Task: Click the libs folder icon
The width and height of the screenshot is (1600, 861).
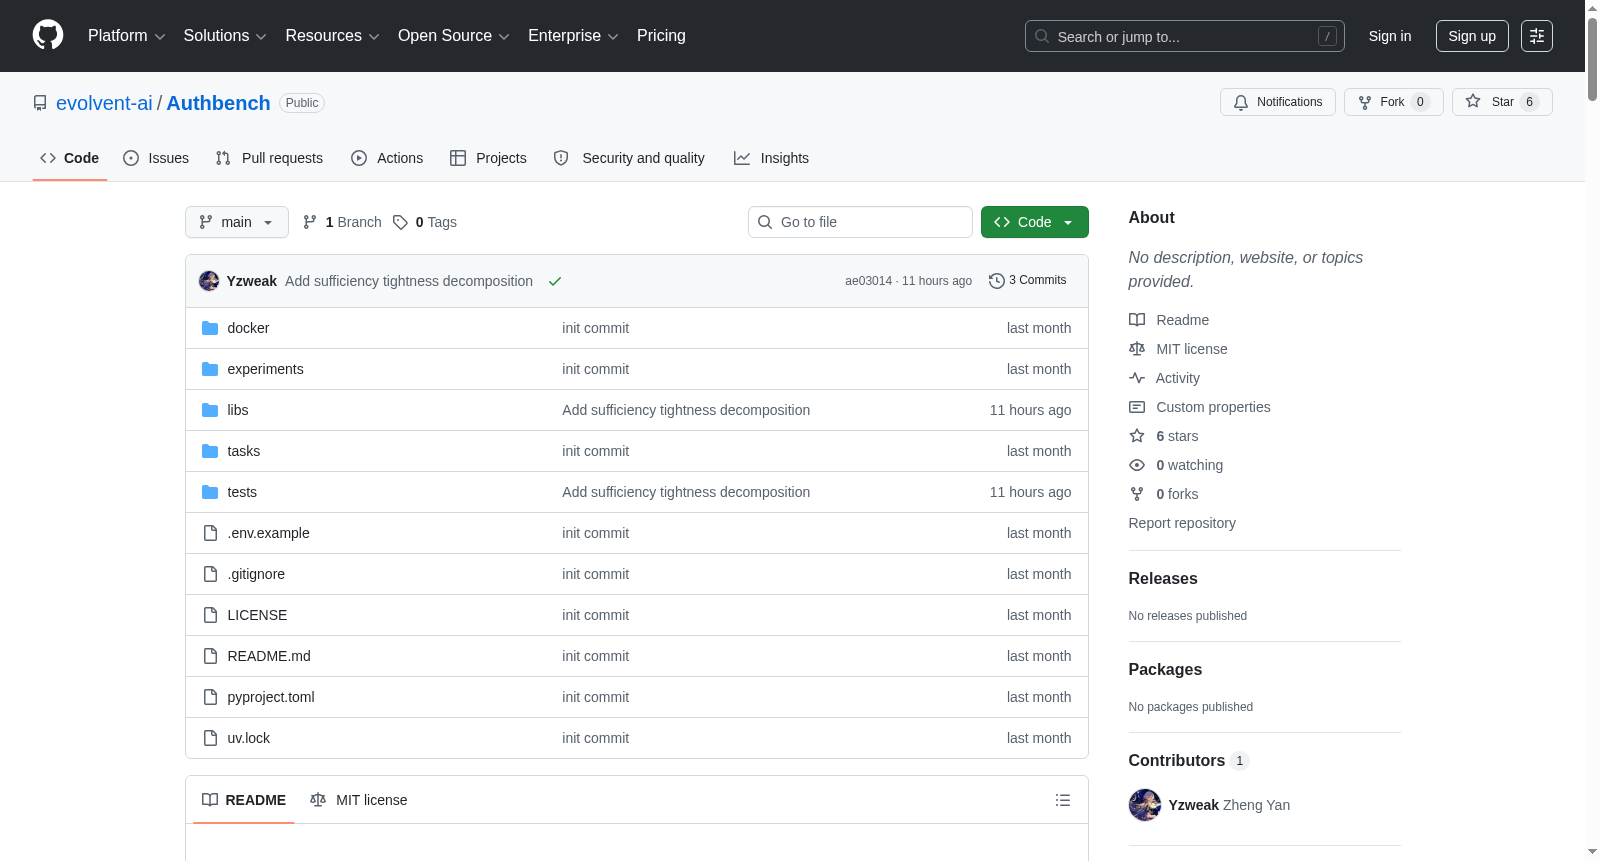Action: tap(210, 410)
